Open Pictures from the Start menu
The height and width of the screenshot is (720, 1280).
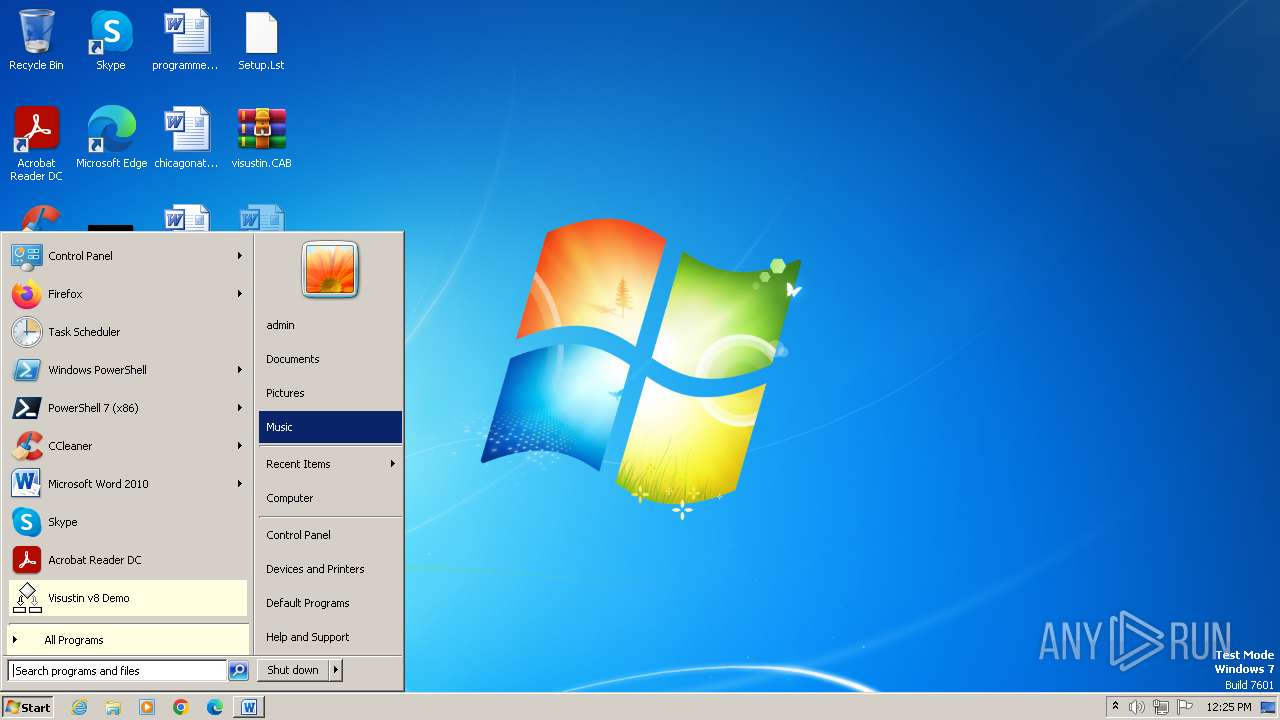click(330, 393)
